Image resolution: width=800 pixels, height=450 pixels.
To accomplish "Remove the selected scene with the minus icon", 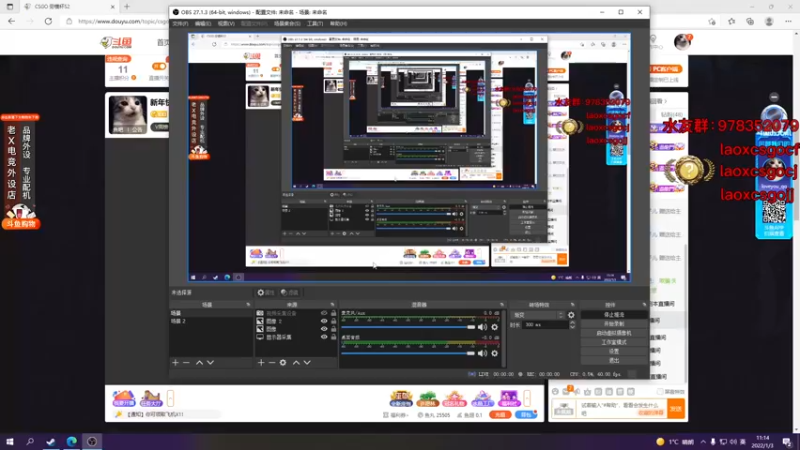I will tap(186, 363).
